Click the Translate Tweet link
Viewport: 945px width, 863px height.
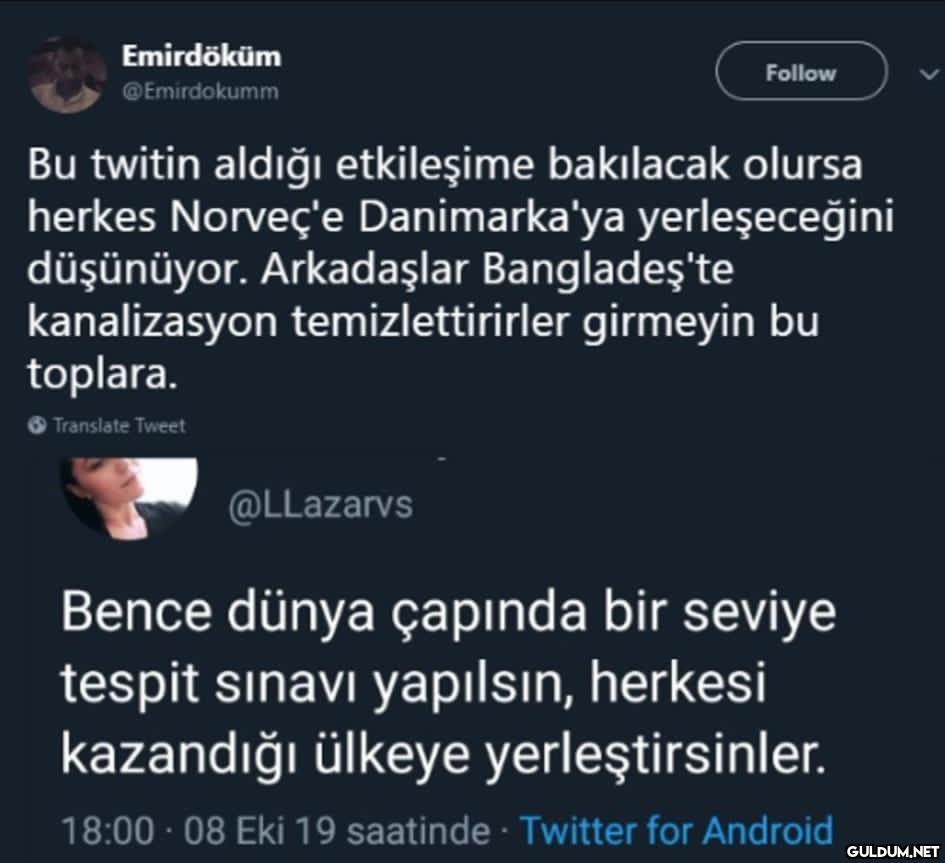click(118, 425)
